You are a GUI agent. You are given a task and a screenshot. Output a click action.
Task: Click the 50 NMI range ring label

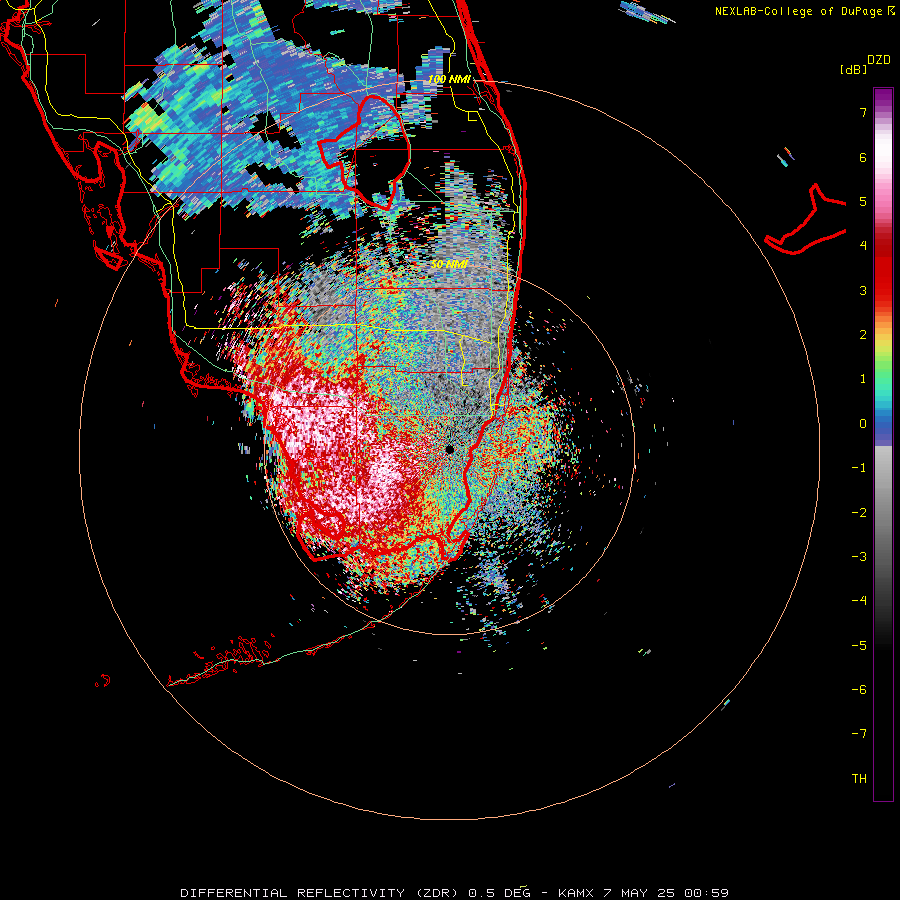click(449, 264)
